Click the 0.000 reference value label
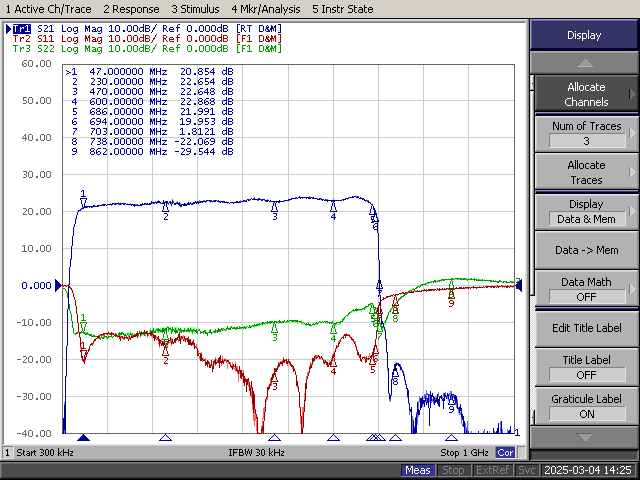 (36, 286)
